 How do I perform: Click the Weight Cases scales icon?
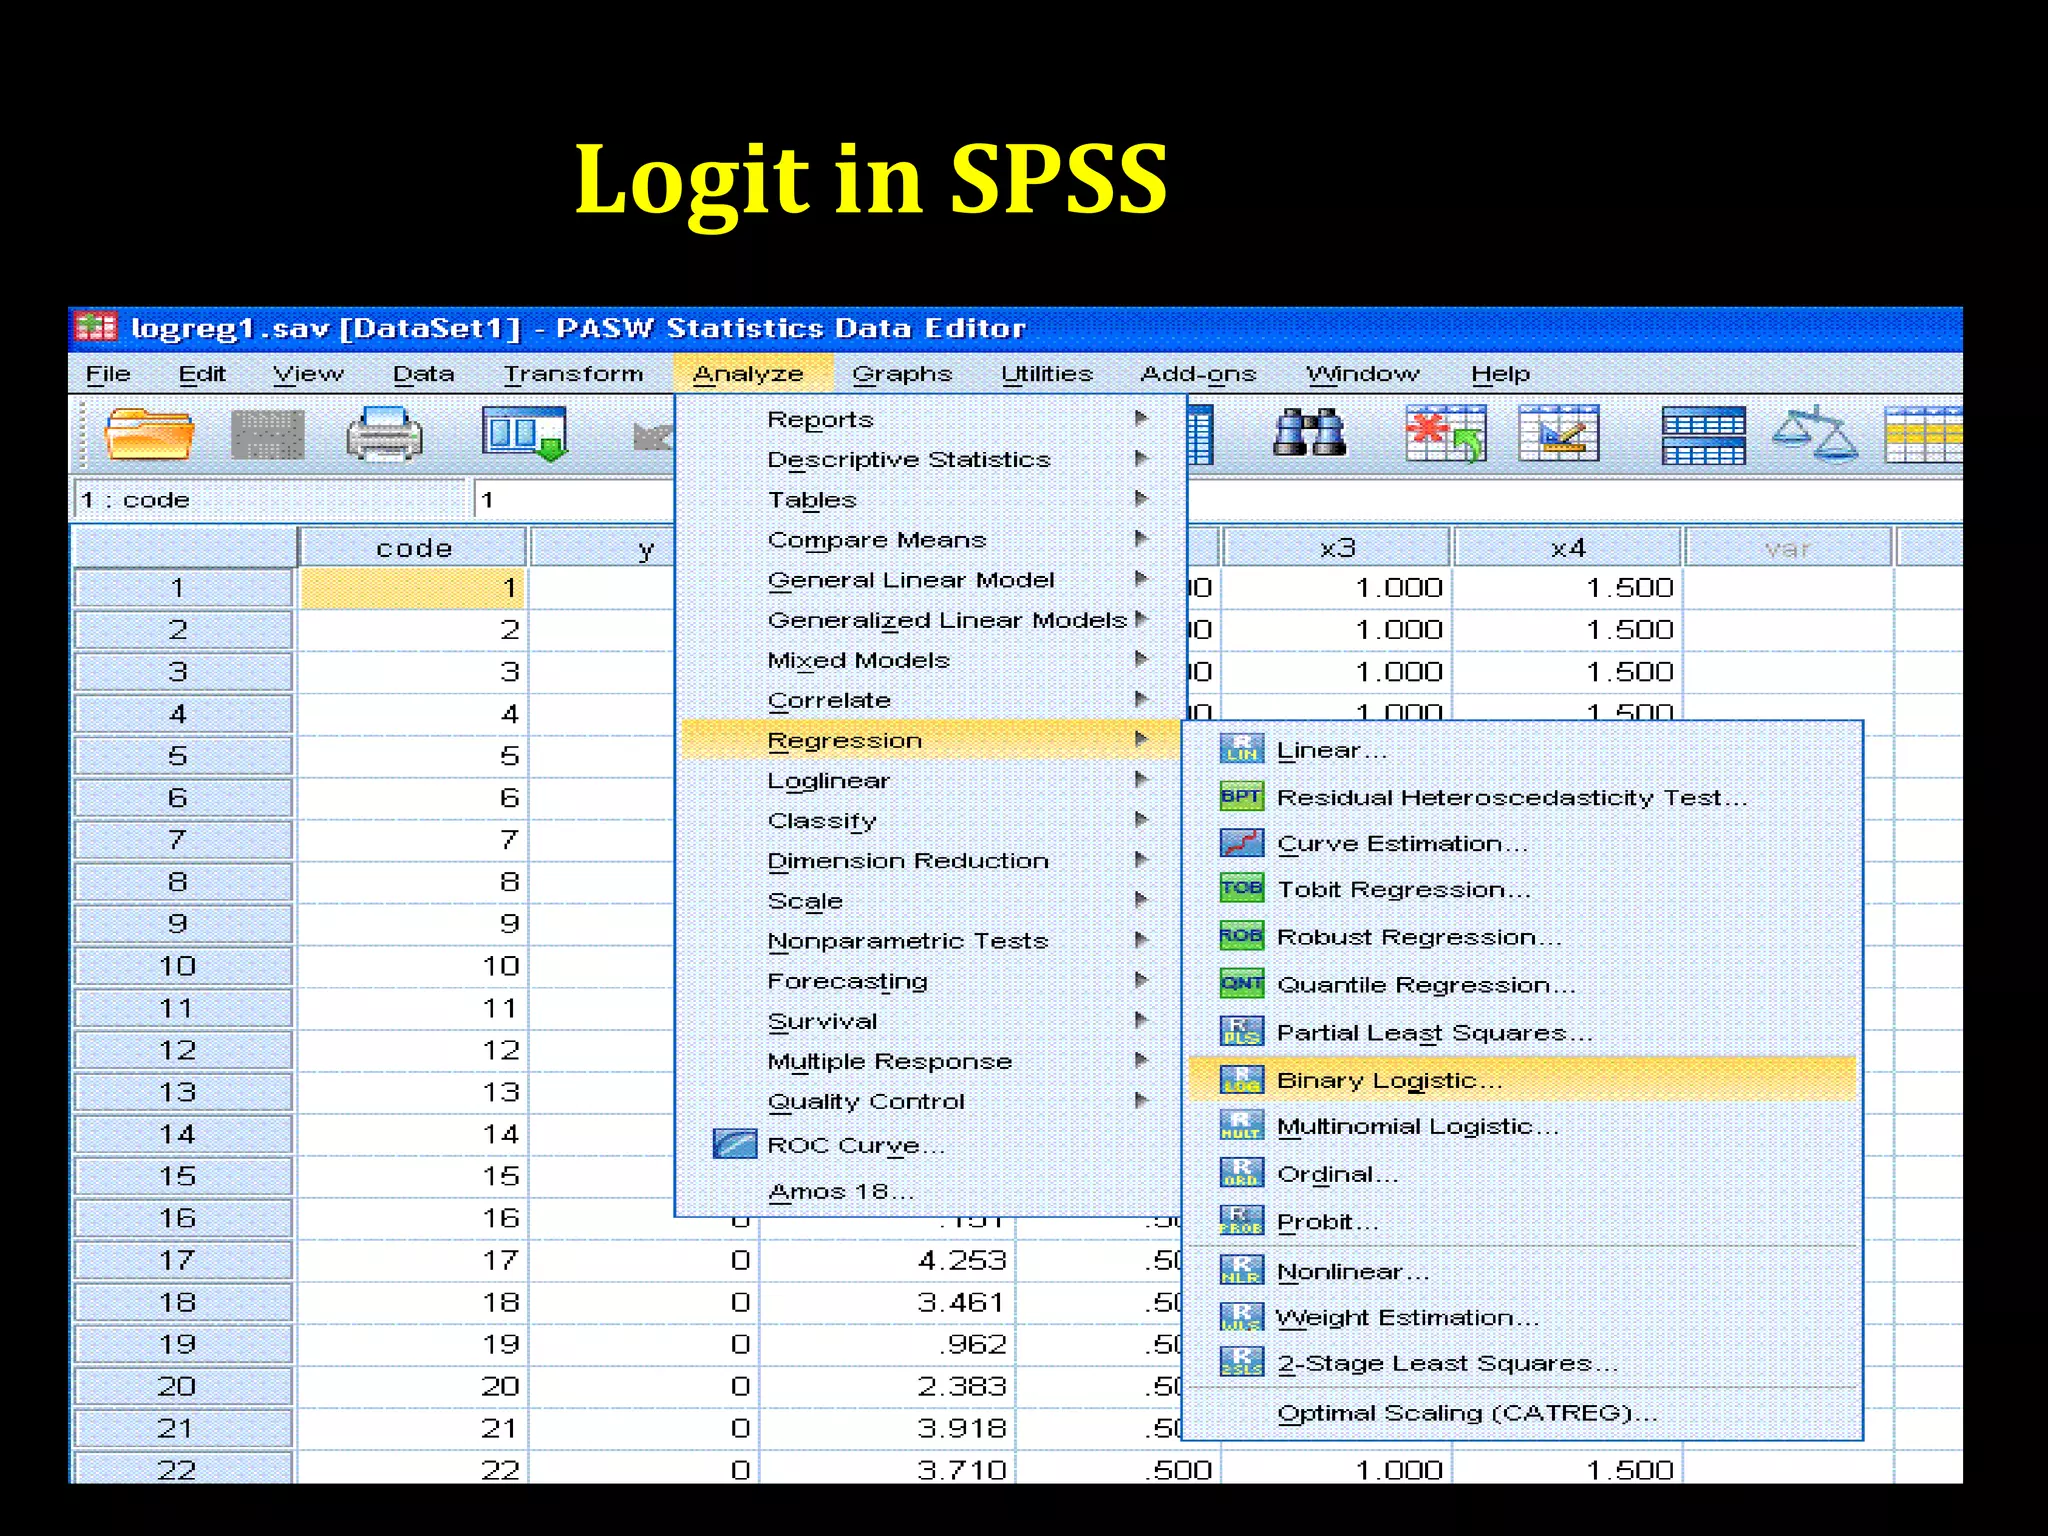tap(1814, 435)
